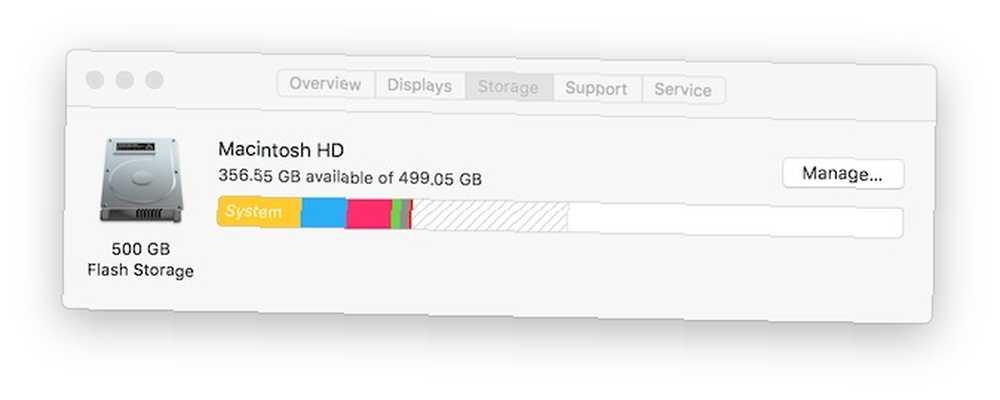Open the Service tab

tap(683, 90)
